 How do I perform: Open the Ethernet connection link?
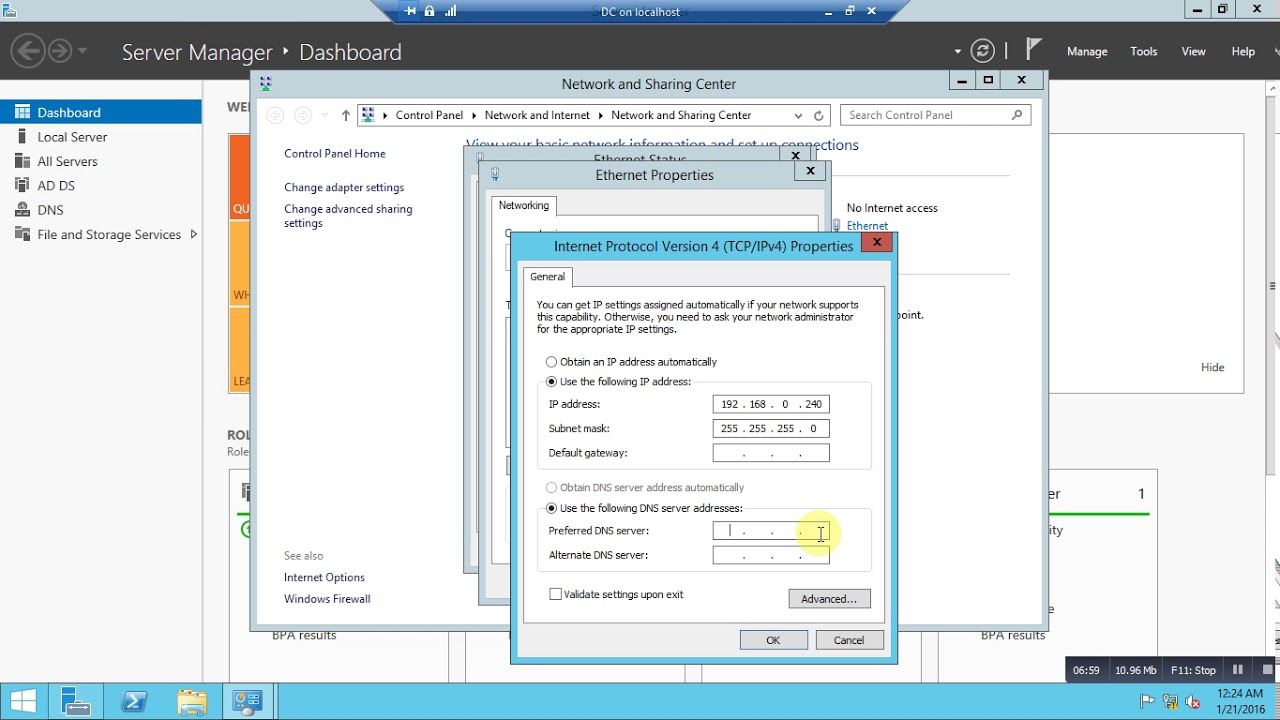tap(867, 226)
